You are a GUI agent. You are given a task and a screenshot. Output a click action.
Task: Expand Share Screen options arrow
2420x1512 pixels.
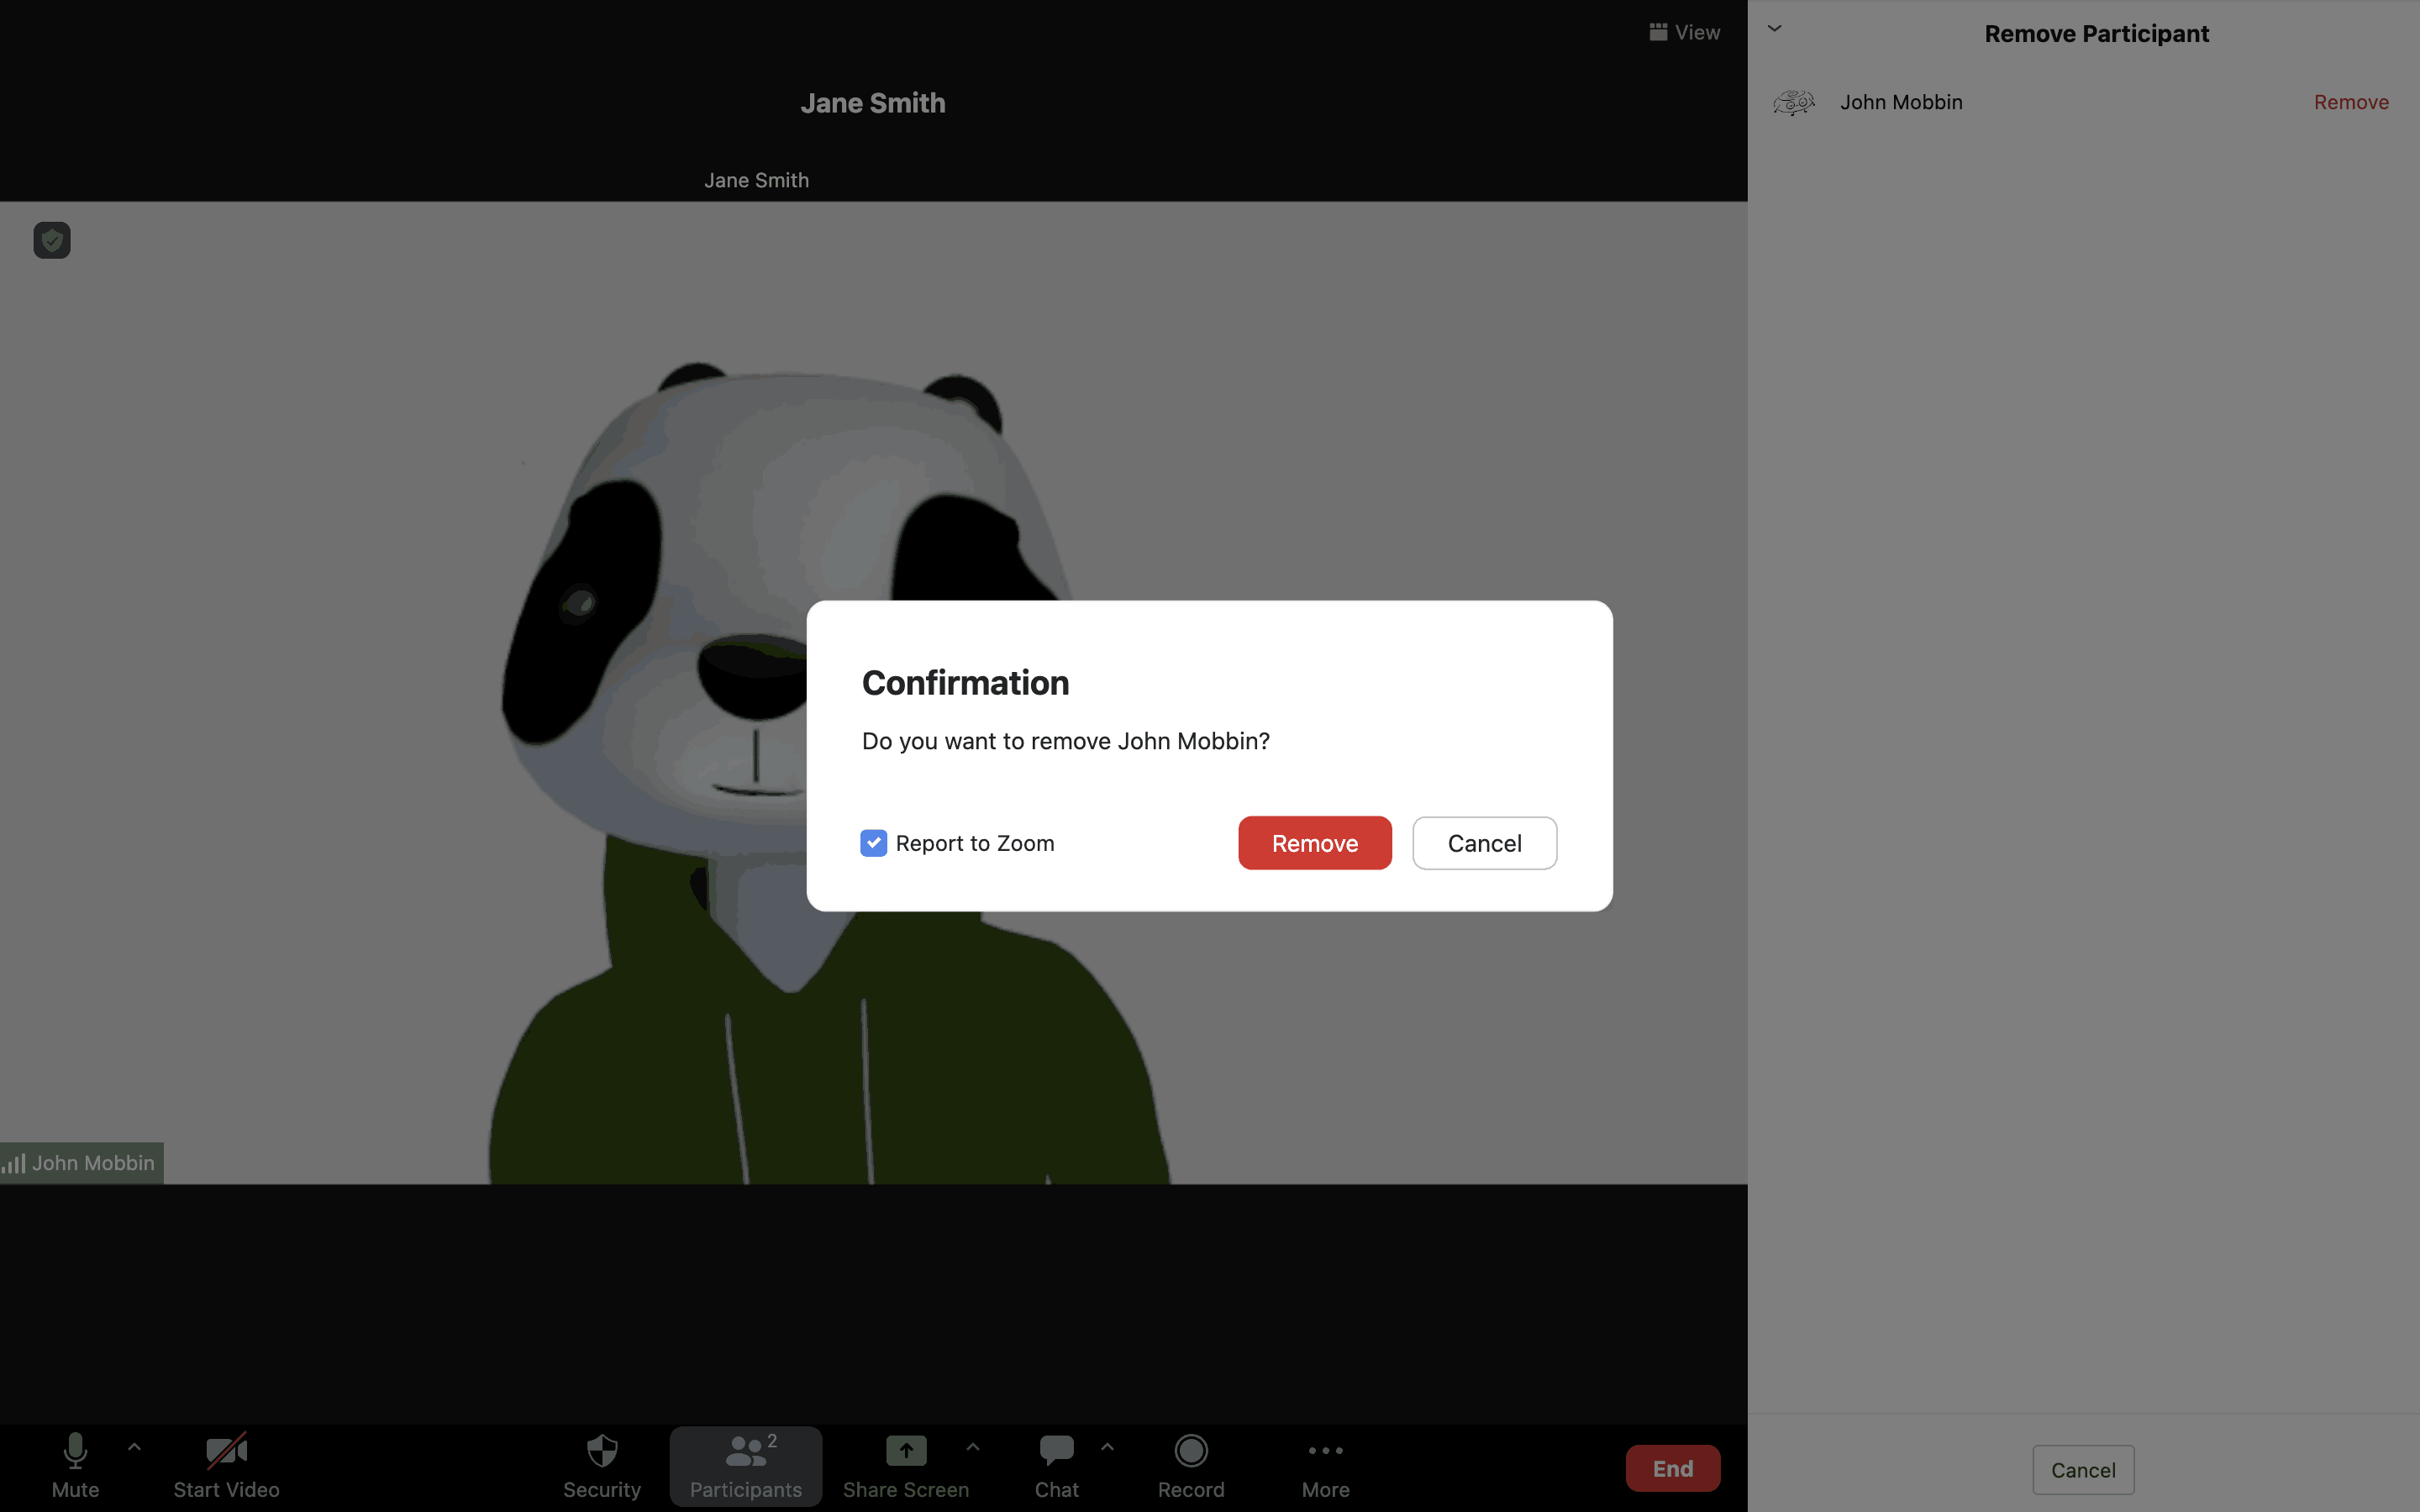973,1447
